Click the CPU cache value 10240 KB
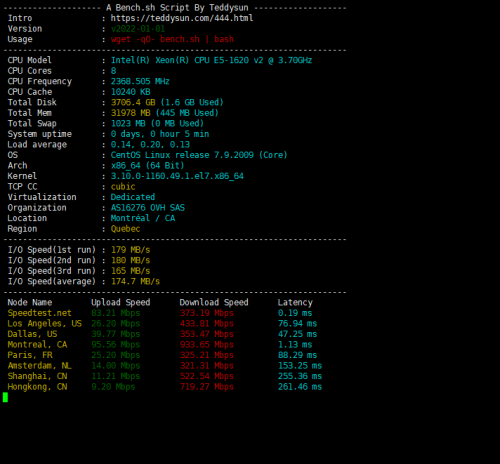 [130, 92]
